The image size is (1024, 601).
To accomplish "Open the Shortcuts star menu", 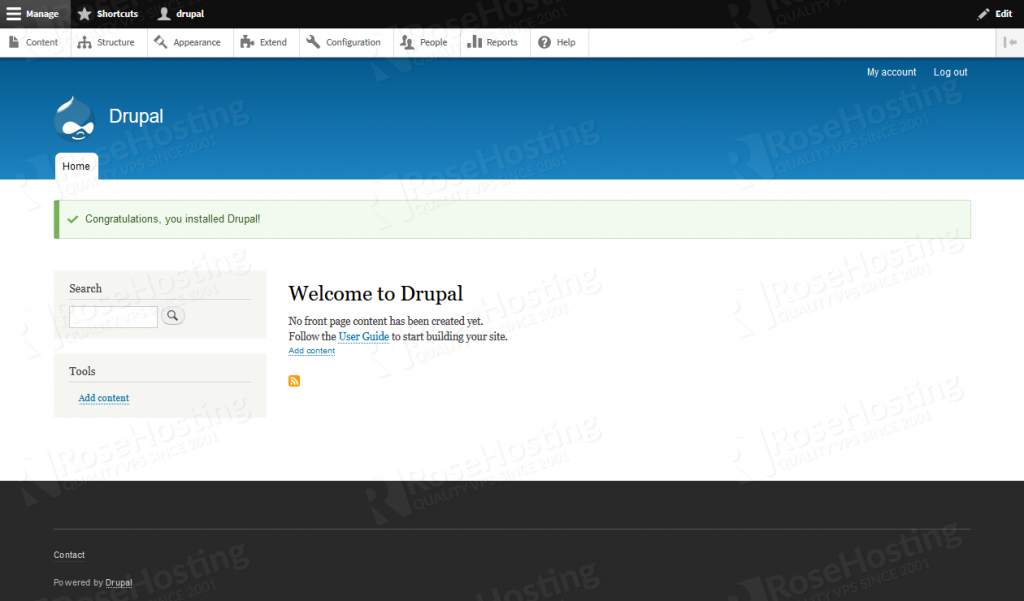I will click(x=108, y=14).
